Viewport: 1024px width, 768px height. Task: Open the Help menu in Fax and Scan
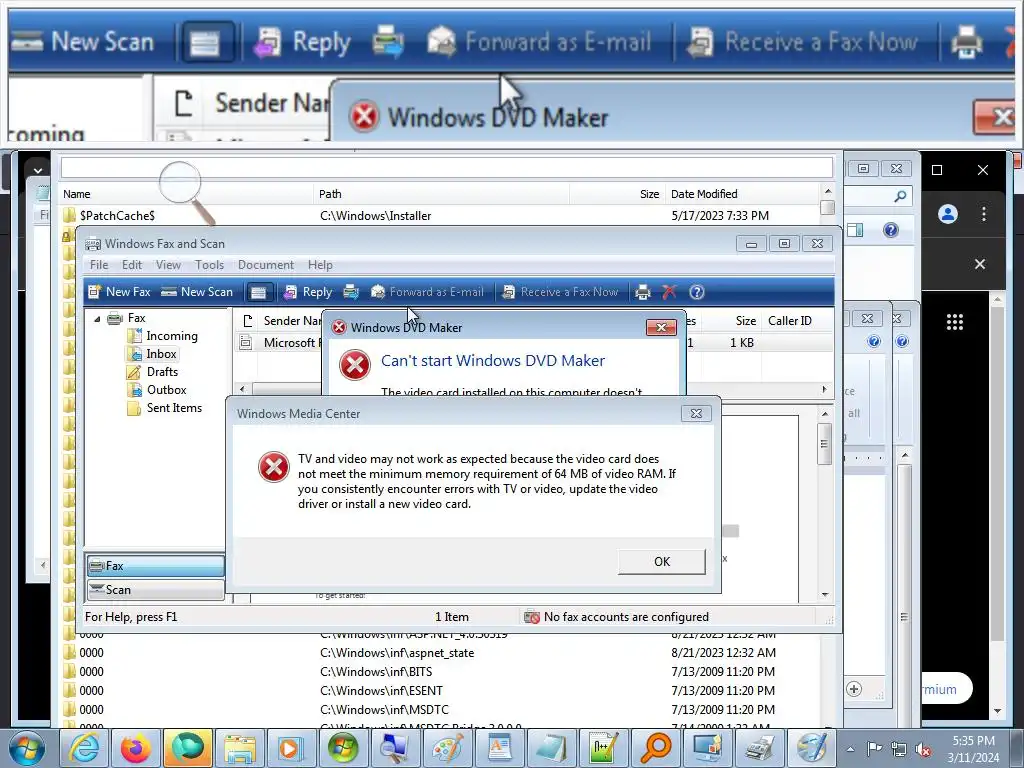point(320,264)
